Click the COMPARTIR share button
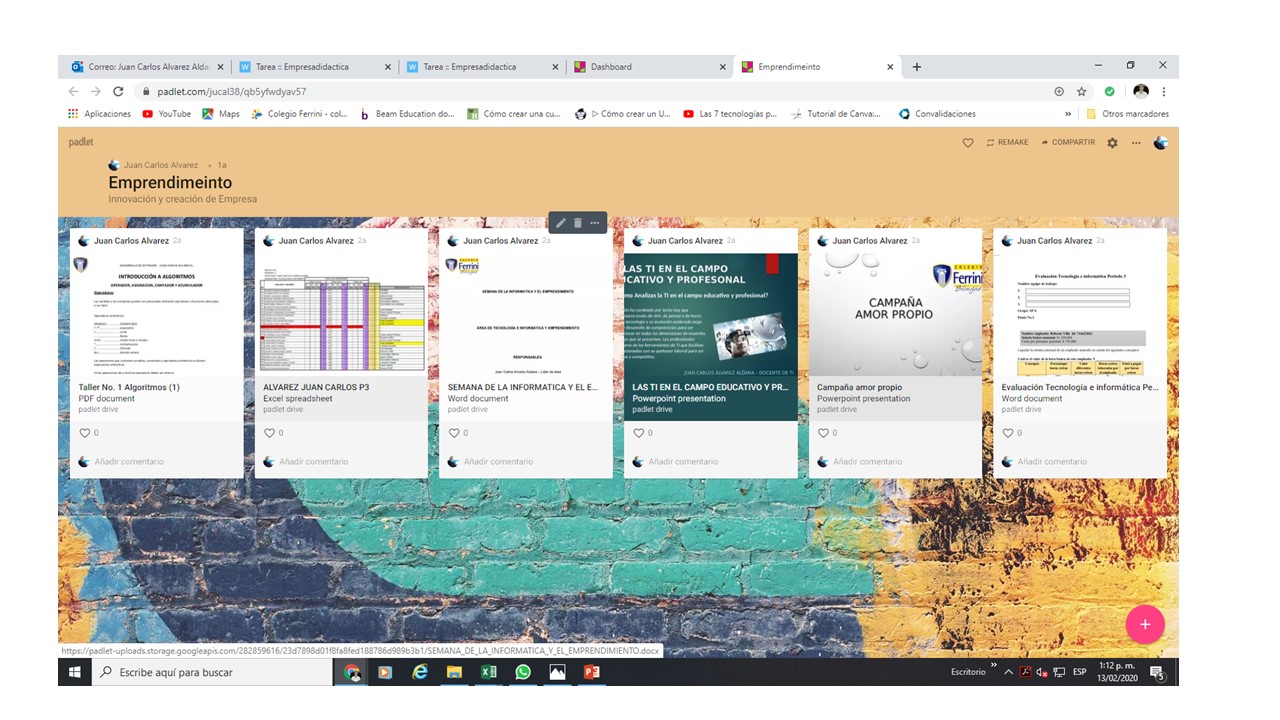Image resolution: width=1280 pixels, height=720 pixels. (x=1068, y=143)
